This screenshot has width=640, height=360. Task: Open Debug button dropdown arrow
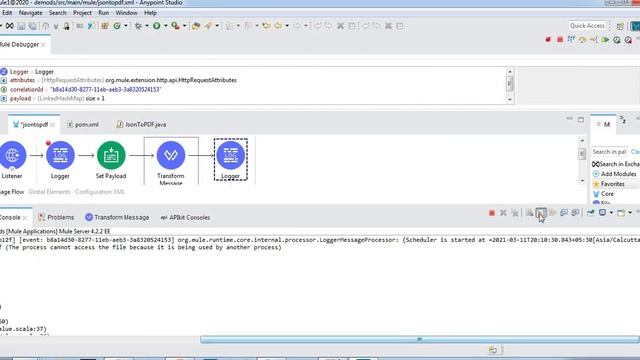147,26
